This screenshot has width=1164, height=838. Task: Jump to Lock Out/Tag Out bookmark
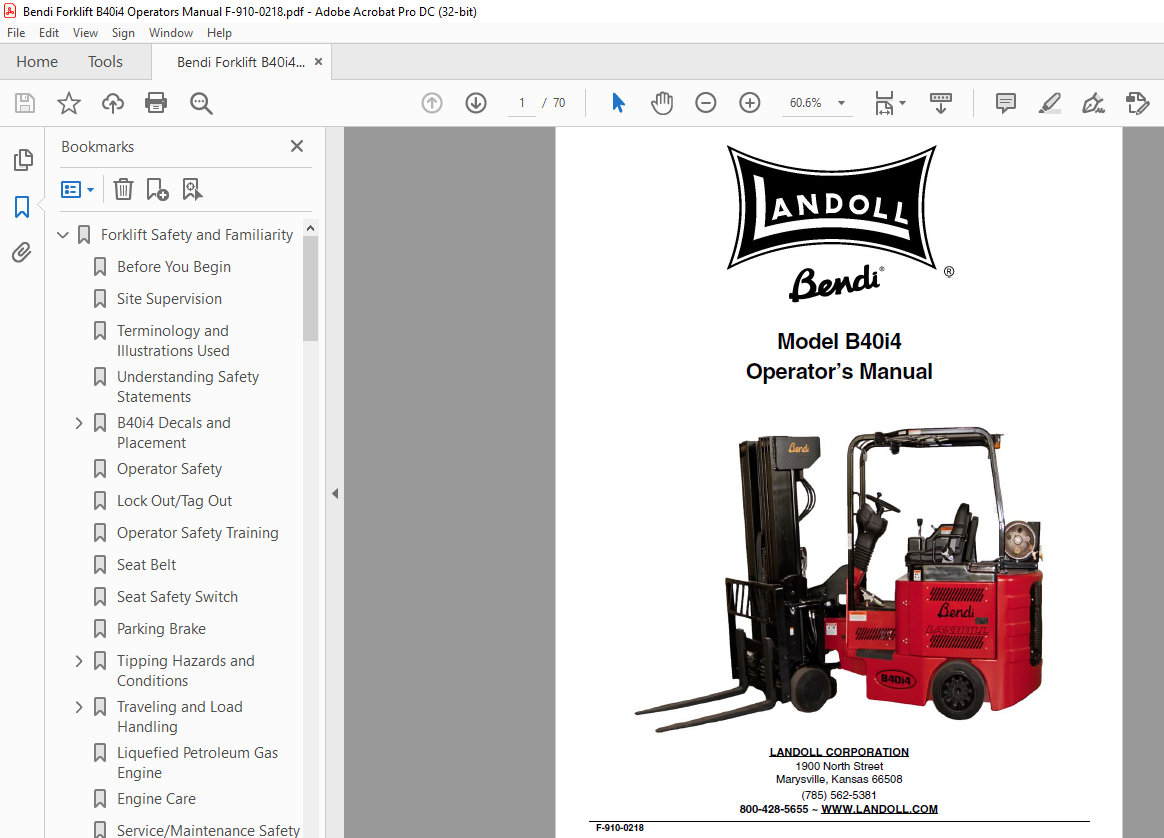point(174,501)
